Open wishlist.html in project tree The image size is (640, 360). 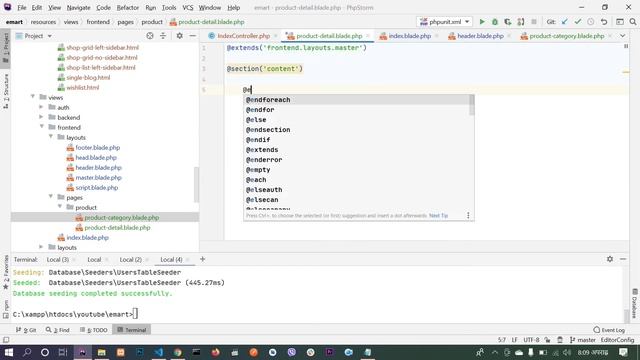pos(82,87)
